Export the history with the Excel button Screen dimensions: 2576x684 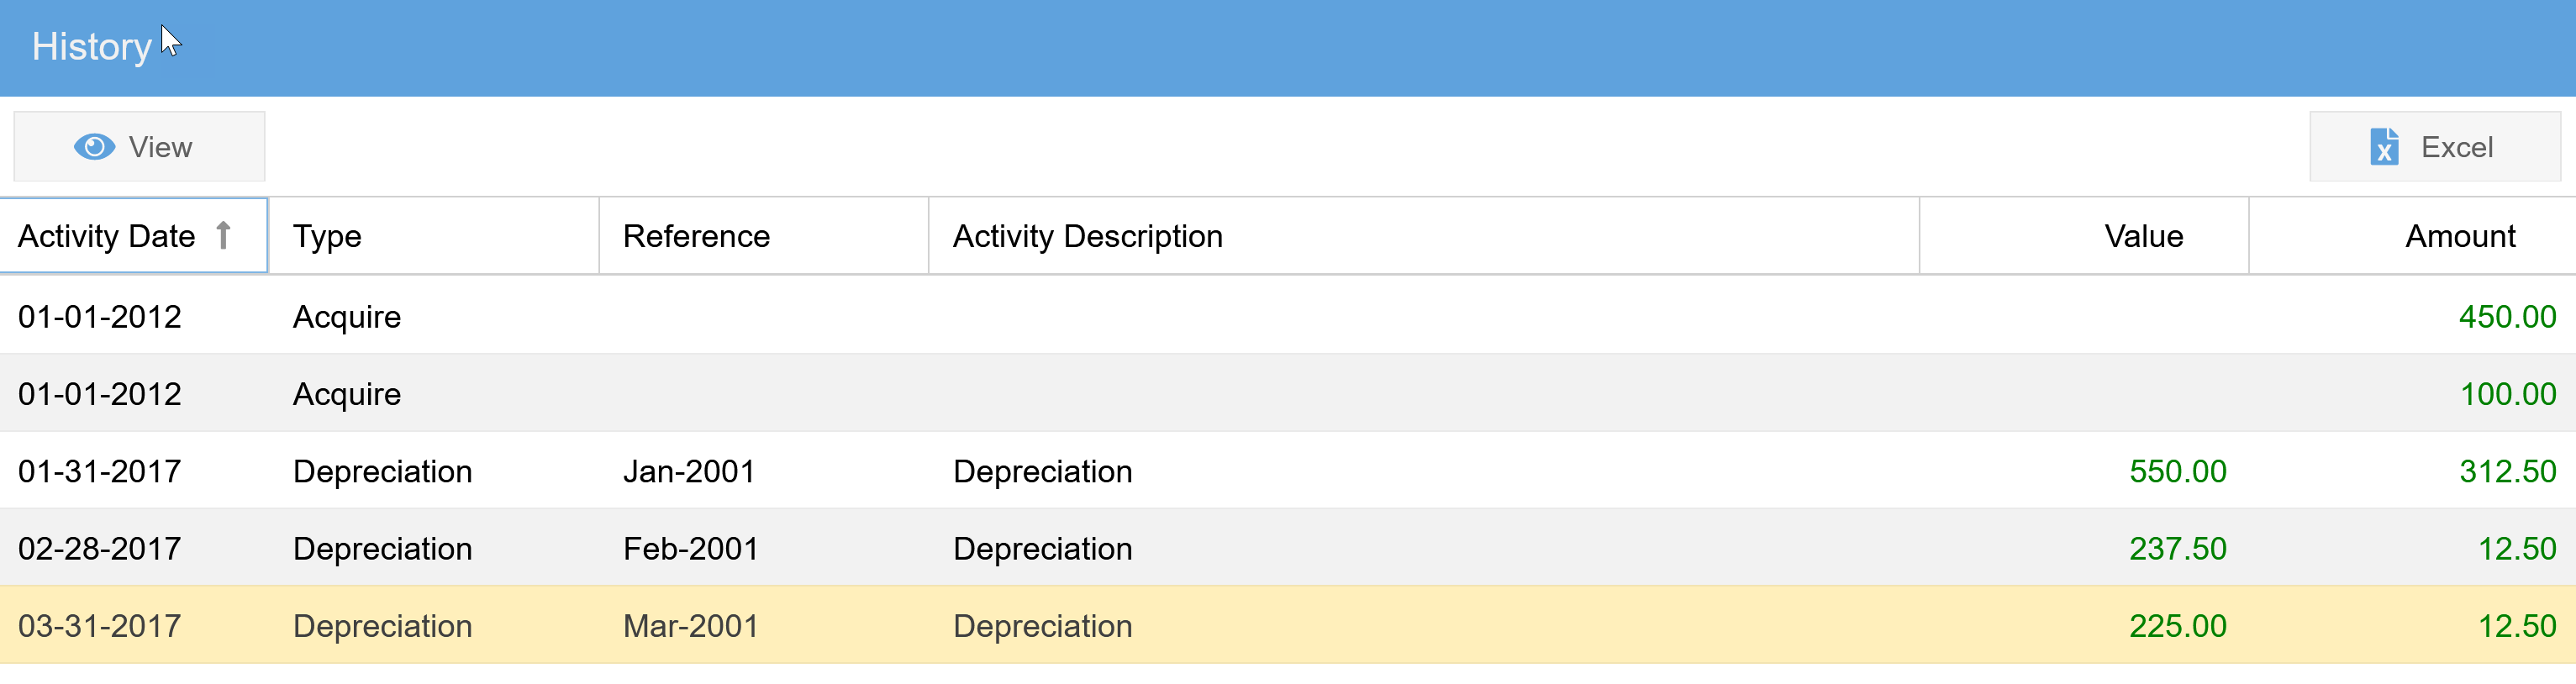point(2434,147)
